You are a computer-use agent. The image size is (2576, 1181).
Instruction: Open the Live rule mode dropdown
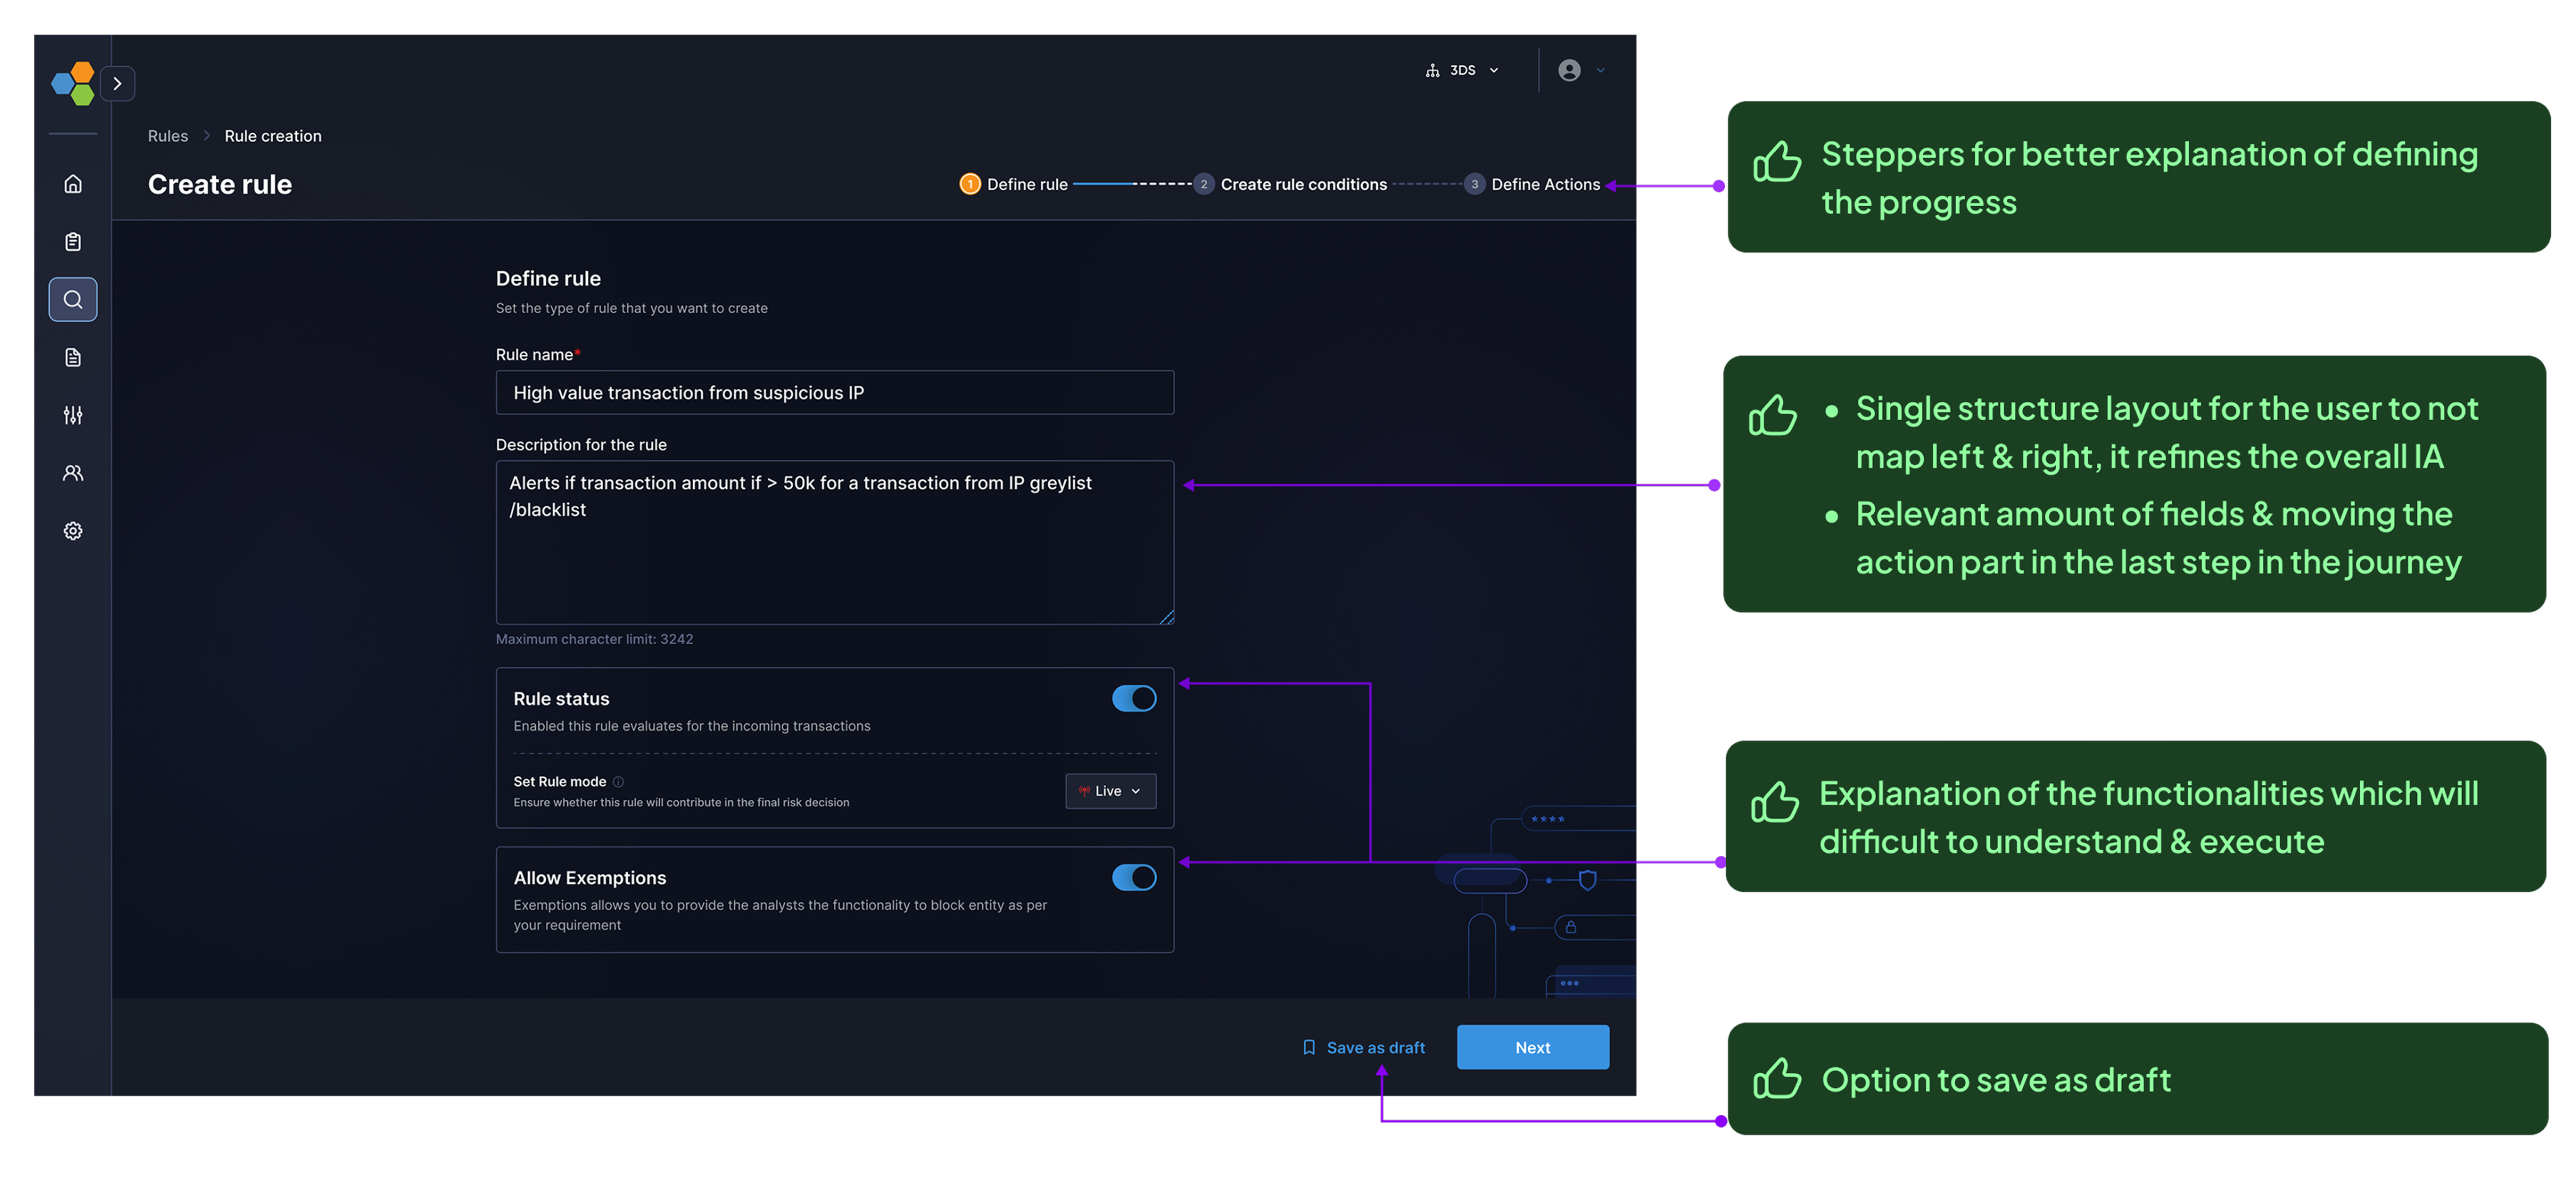(1110, 791)
